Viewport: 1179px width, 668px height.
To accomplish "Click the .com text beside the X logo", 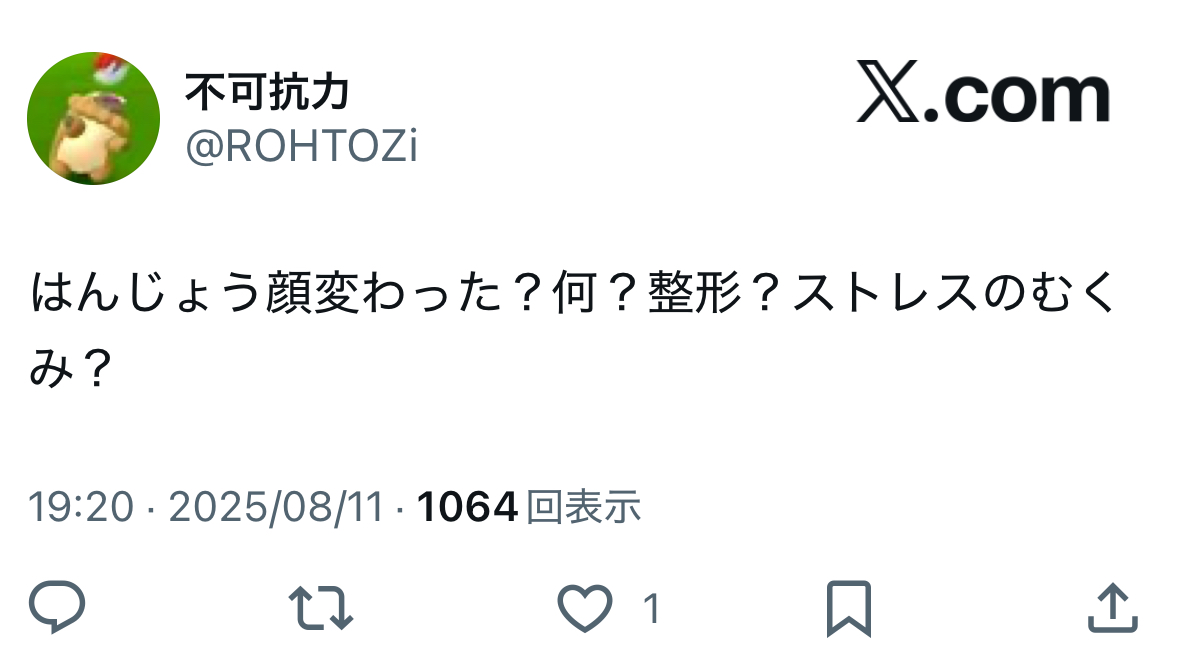I will [1017, 97].
